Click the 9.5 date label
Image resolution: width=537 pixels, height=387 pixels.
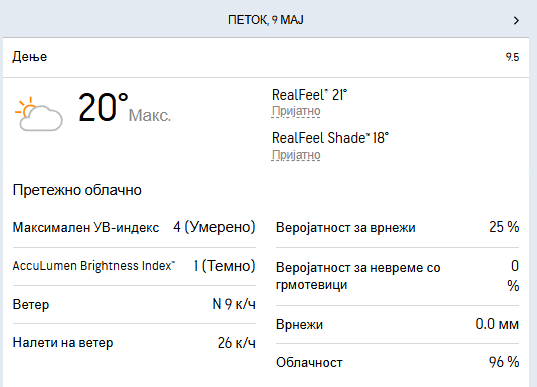(512, 57)
